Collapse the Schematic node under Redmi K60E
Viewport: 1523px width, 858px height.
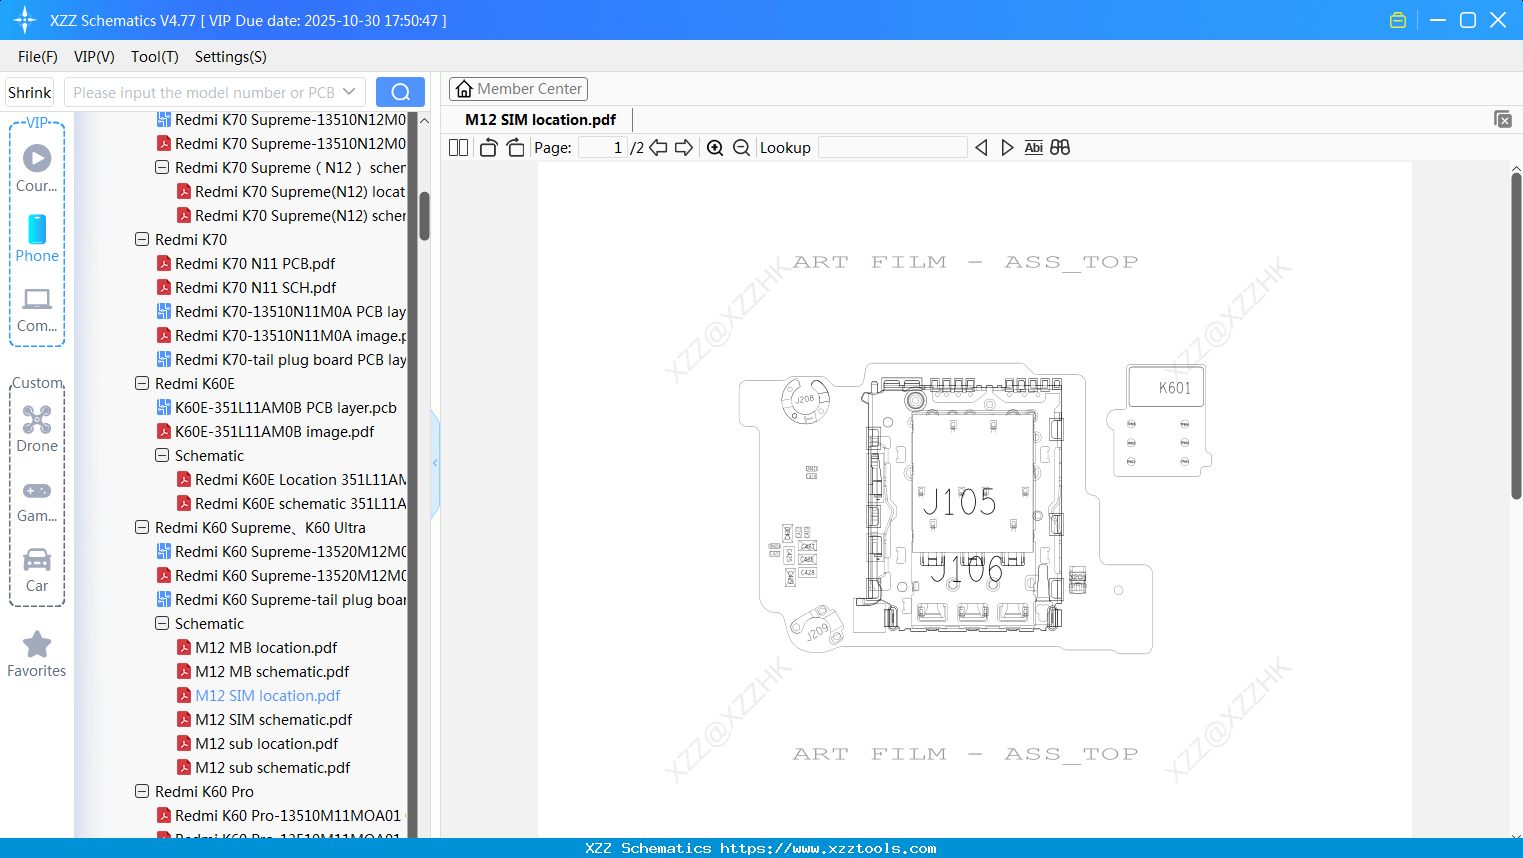[162, 455]
